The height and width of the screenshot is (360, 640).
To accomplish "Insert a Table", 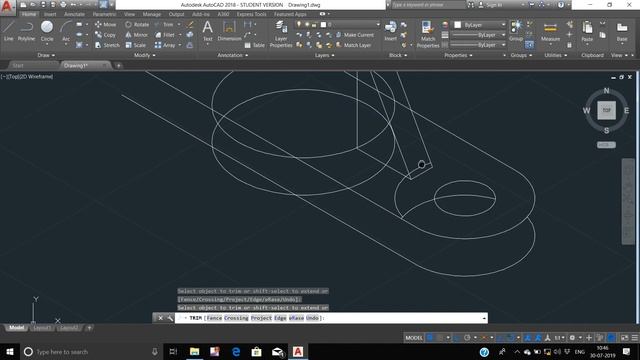I will pyautogui.click(x=255, y=45).
